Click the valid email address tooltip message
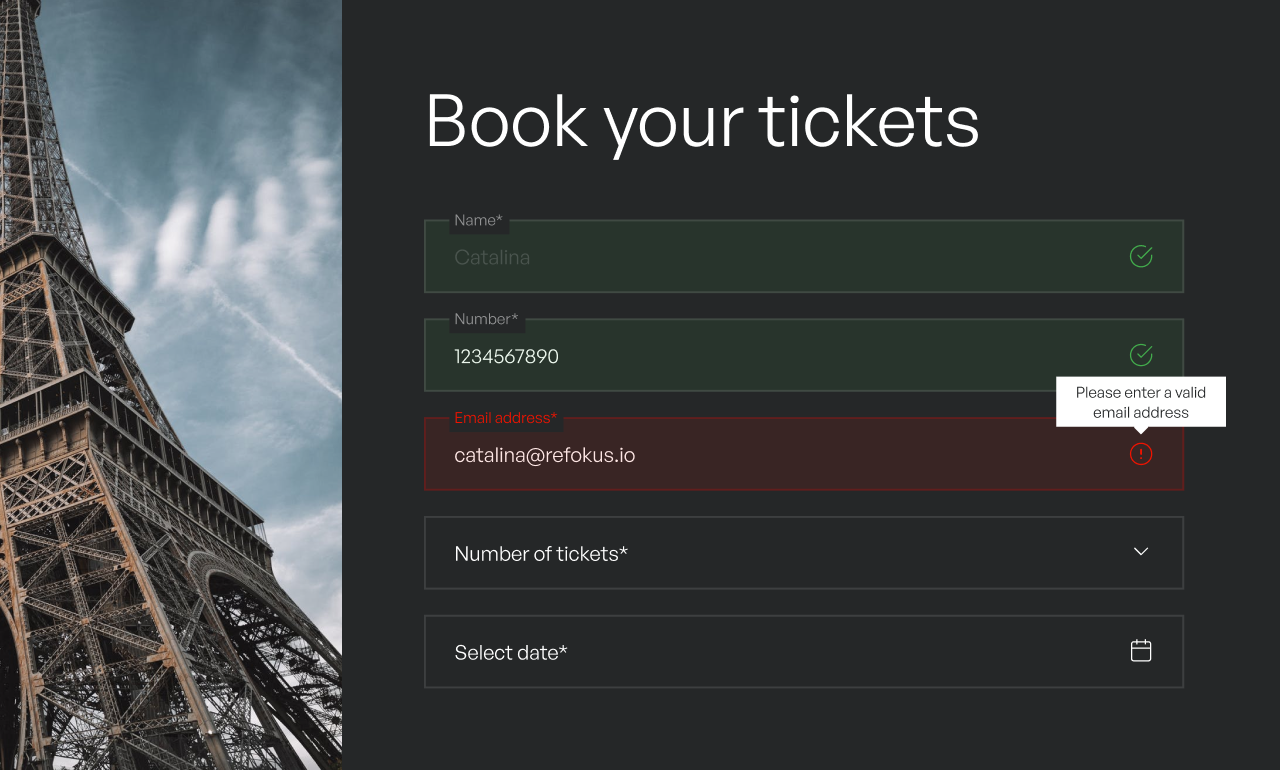Image resolution: width=1280 pixels, height=770 pixels. (x=1141, y=402)
